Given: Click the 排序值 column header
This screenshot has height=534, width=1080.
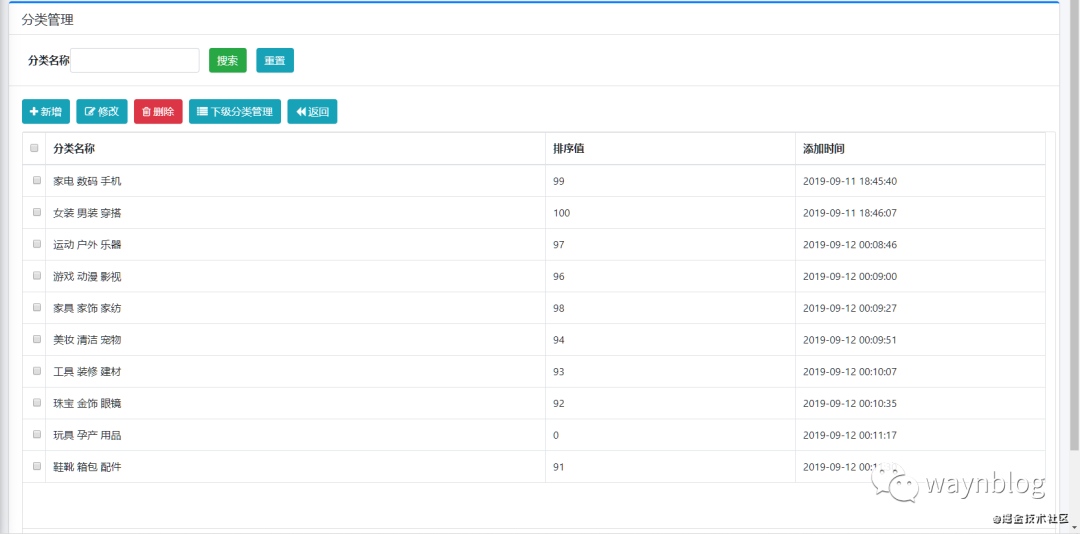Looking at the screenshot, I should point(670,148).
